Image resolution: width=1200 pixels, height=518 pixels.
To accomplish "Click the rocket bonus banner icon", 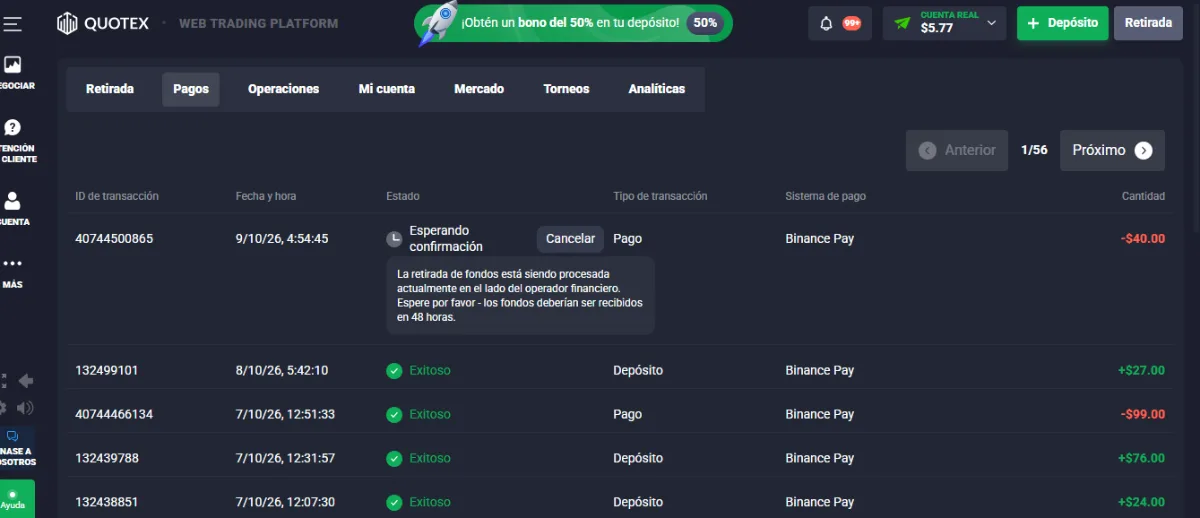I will tap(438, 22).
